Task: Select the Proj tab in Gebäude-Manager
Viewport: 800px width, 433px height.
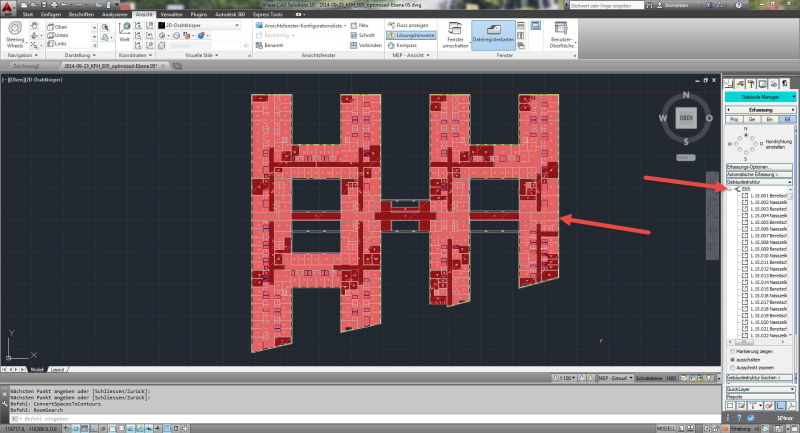Action: click(x=734, y=119)
